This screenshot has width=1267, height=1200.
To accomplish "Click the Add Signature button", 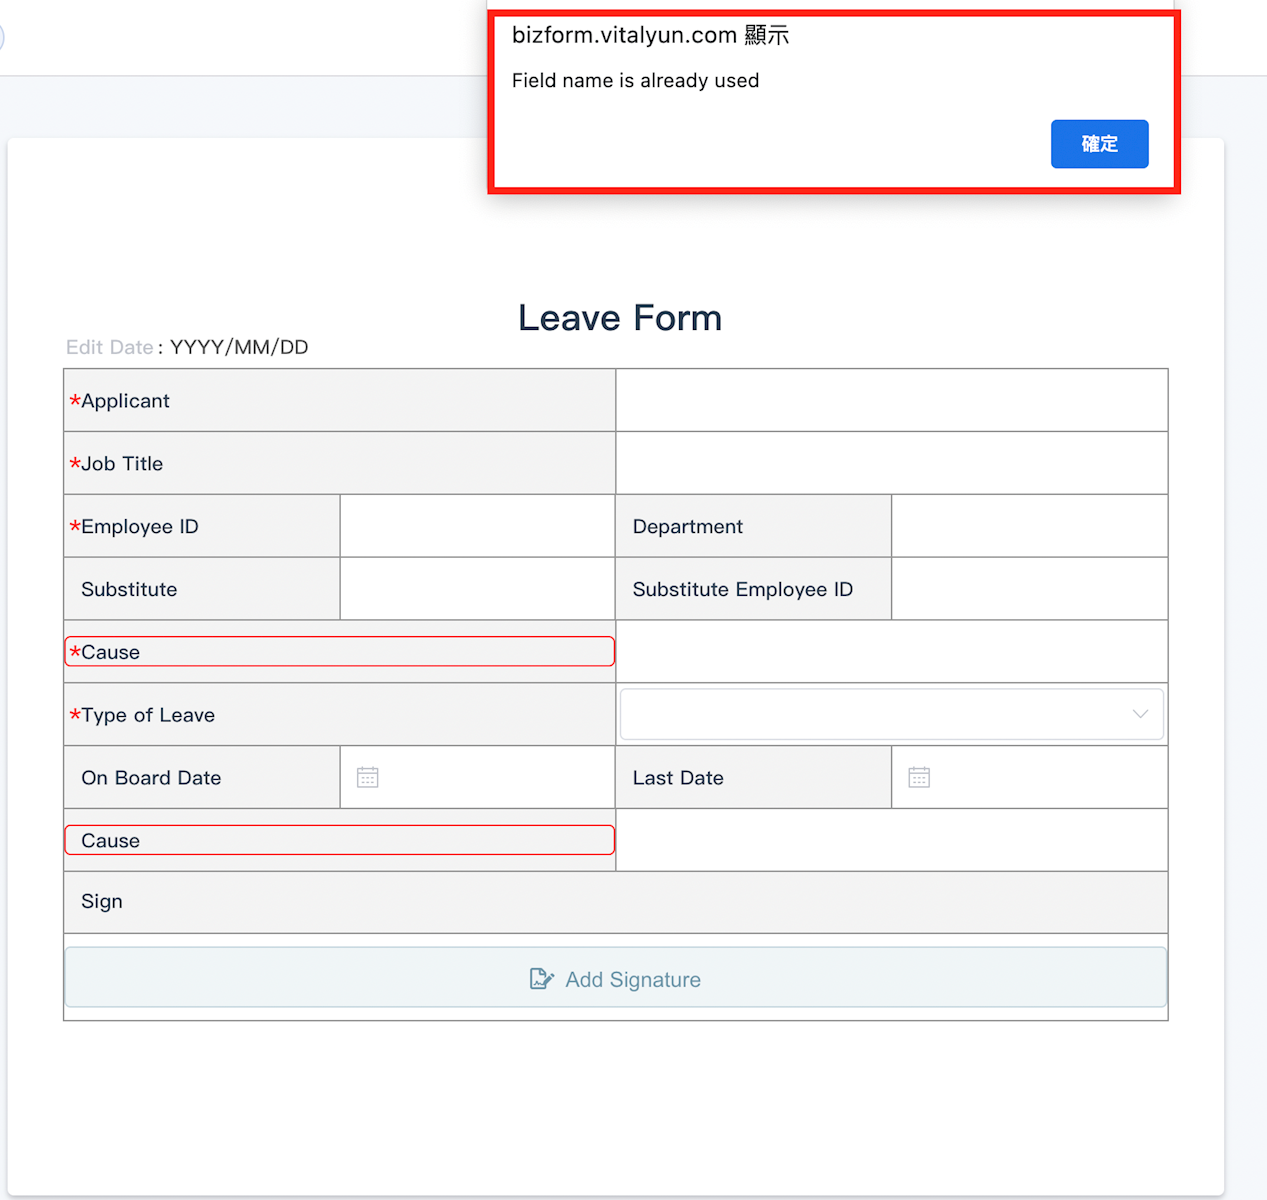I will coord(616,978).
